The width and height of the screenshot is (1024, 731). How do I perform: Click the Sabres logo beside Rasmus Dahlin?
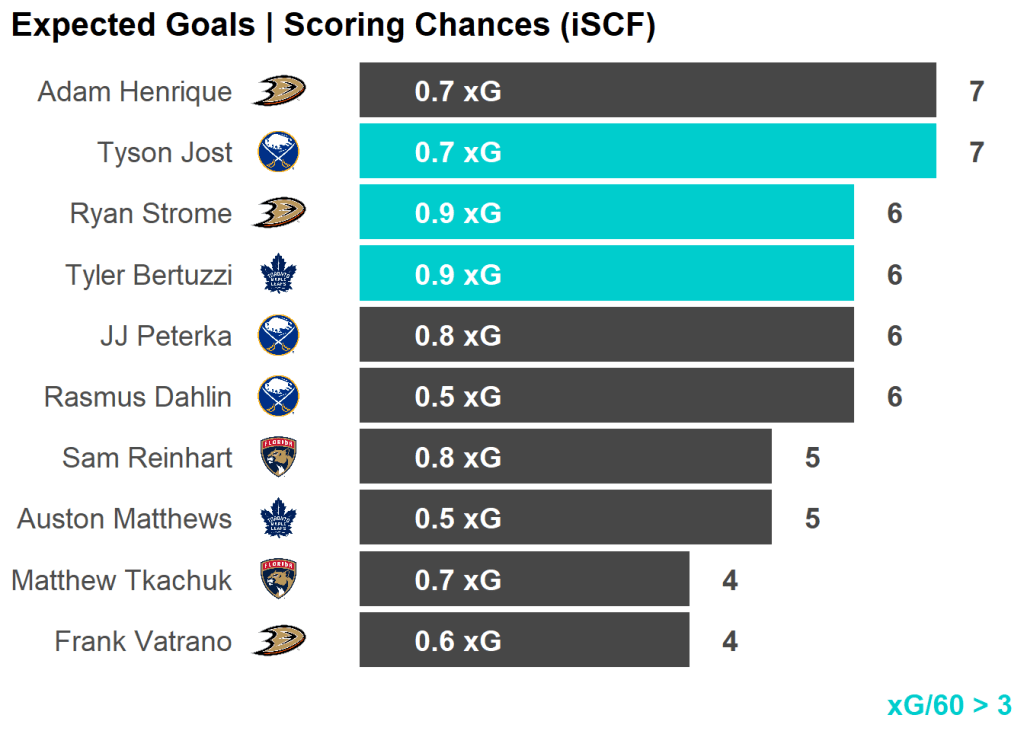[278, 397]
